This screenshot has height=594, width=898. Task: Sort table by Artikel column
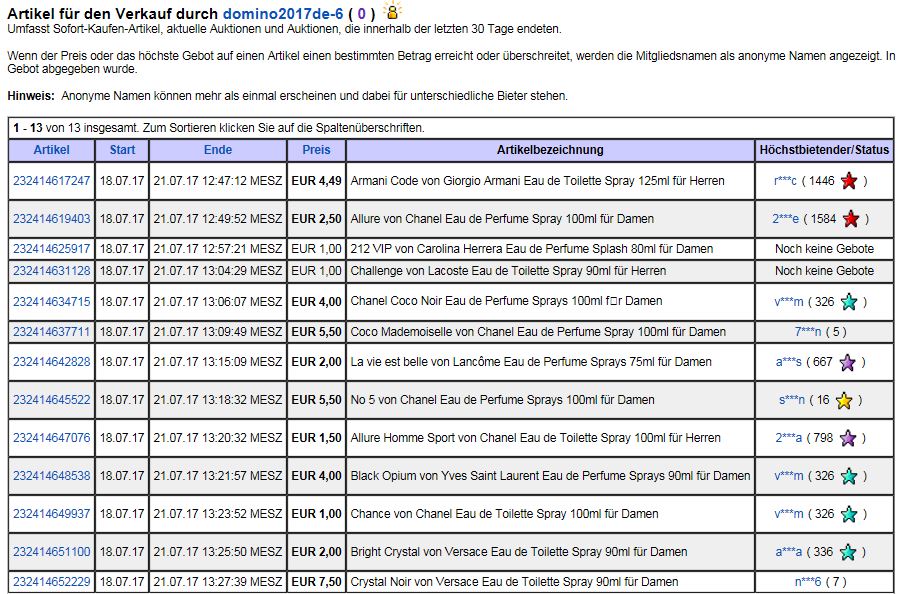pos(52,150)
